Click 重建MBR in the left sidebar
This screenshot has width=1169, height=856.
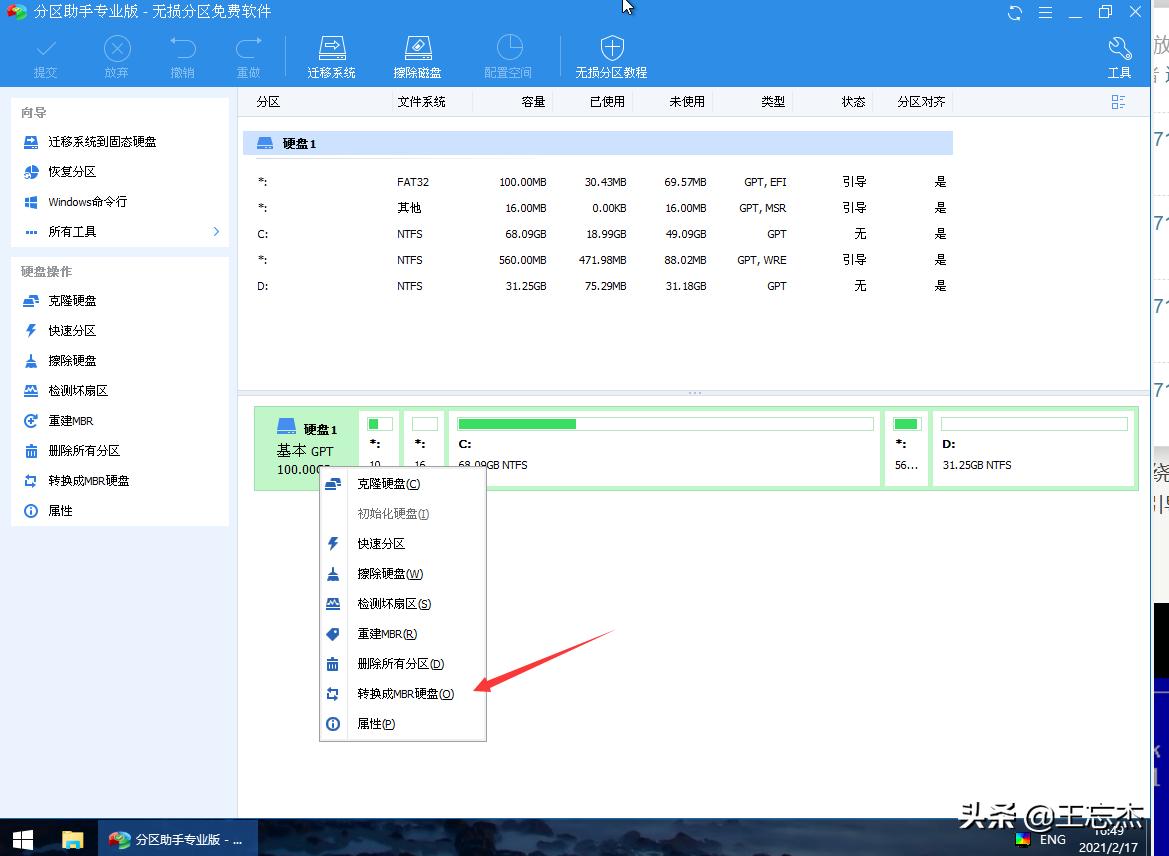point(70,421)
